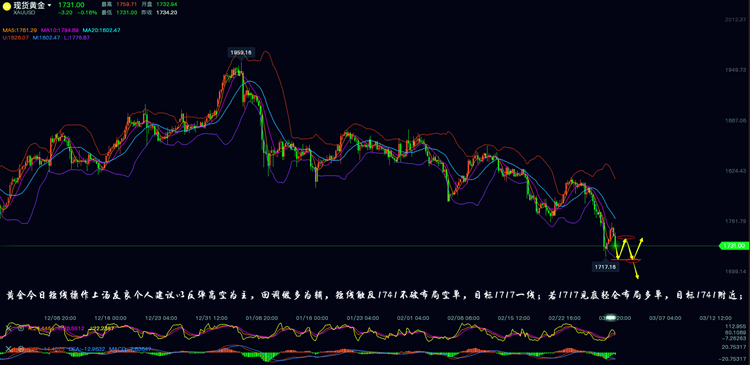Click the 01/08 20:00 time axis label
This screenshot has height=365, width=750.
pos(262,318)
